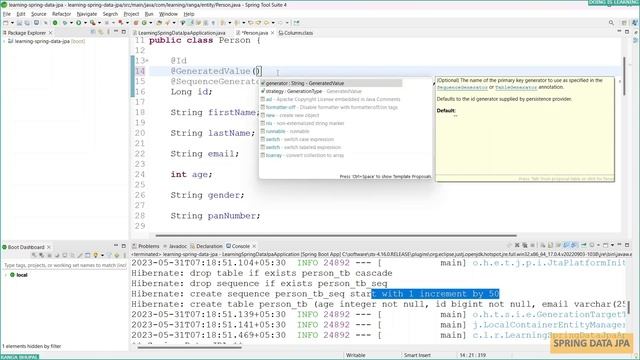The image size is (640, 360).
Task: Expand the learning-spring-data-jpa project node
Action: tap(4, 41)
